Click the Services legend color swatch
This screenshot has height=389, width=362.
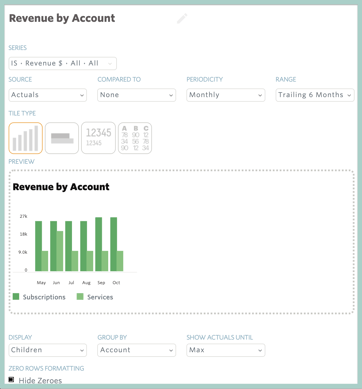tap(80, 297)
